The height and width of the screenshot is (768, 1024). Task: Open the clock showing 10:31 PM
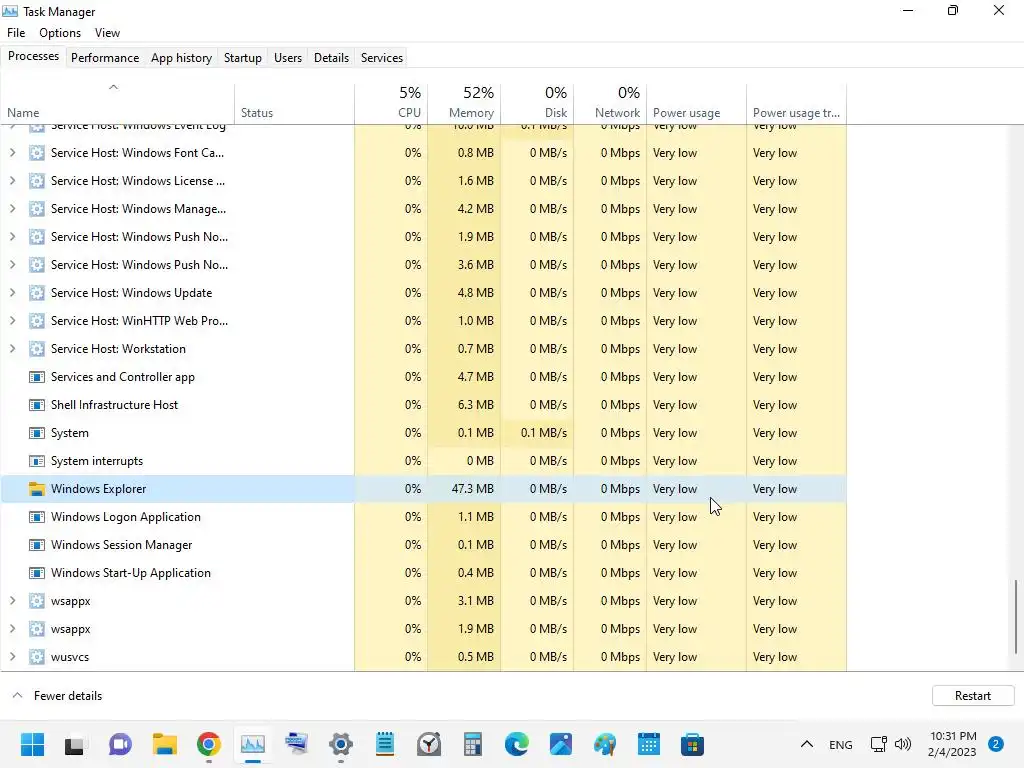click(953, 744)
